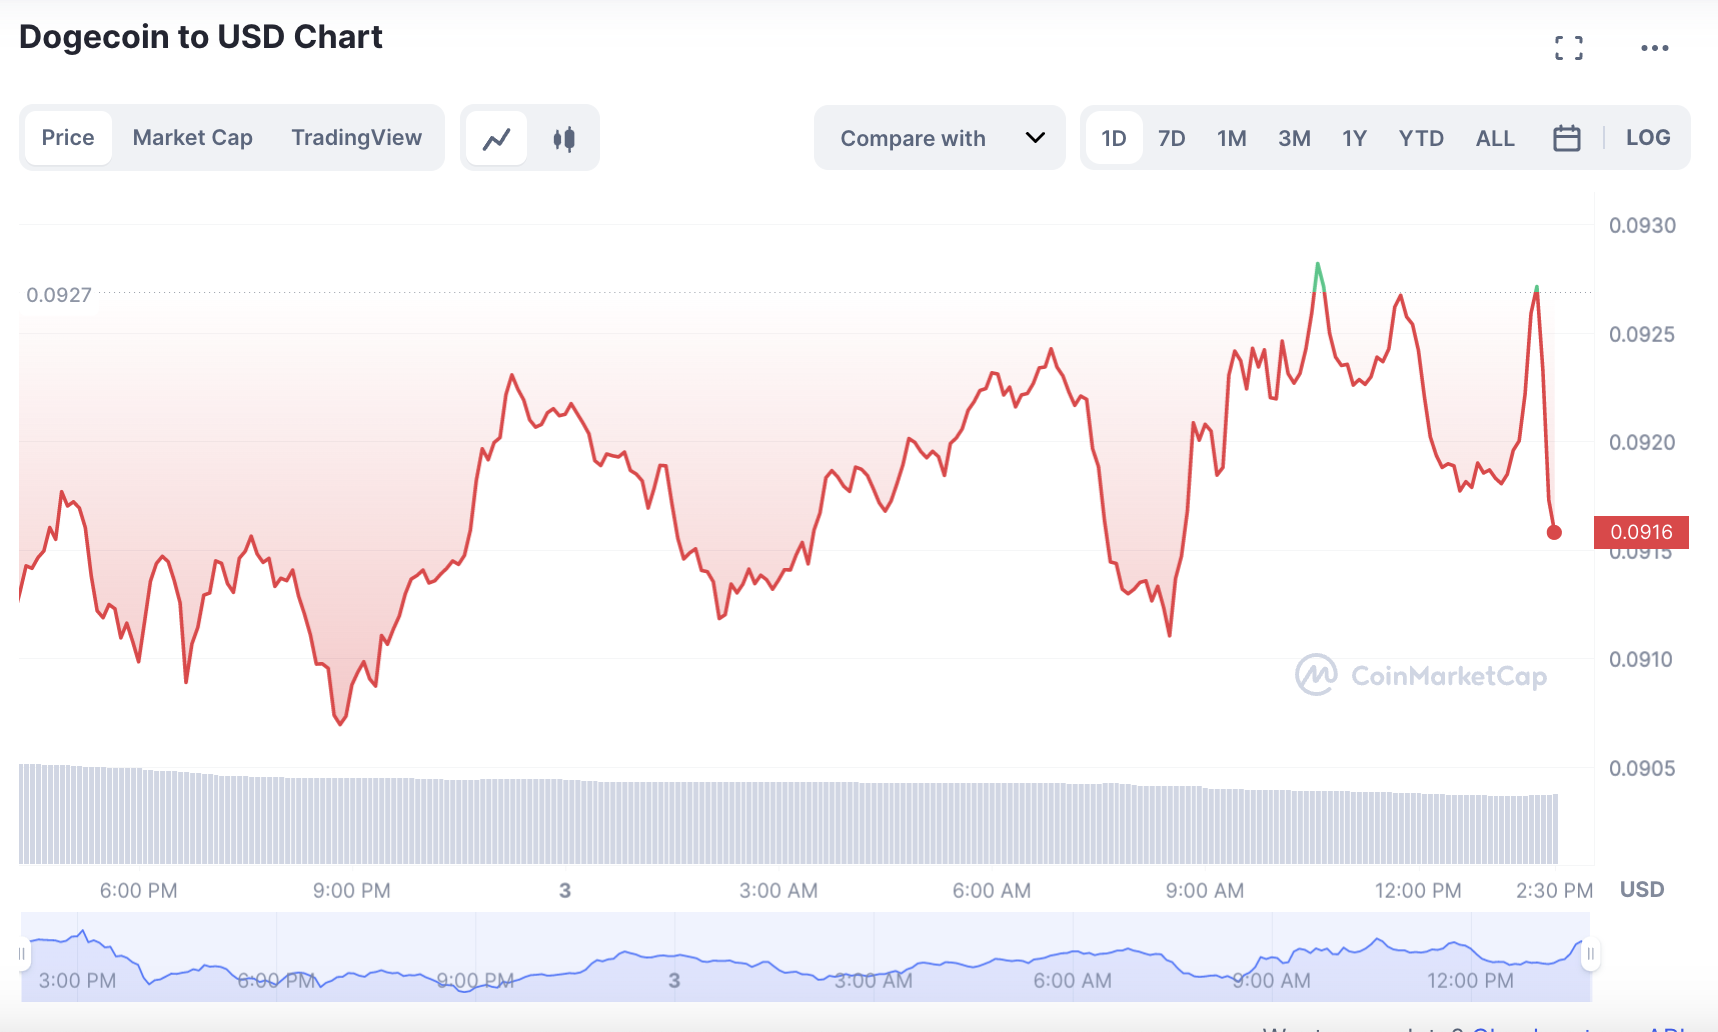The width and height of the screenshot is (1718, 1032).
Task: Open the three-dot more options menu
Action: pyautogui.click(x=1654, y=48)
